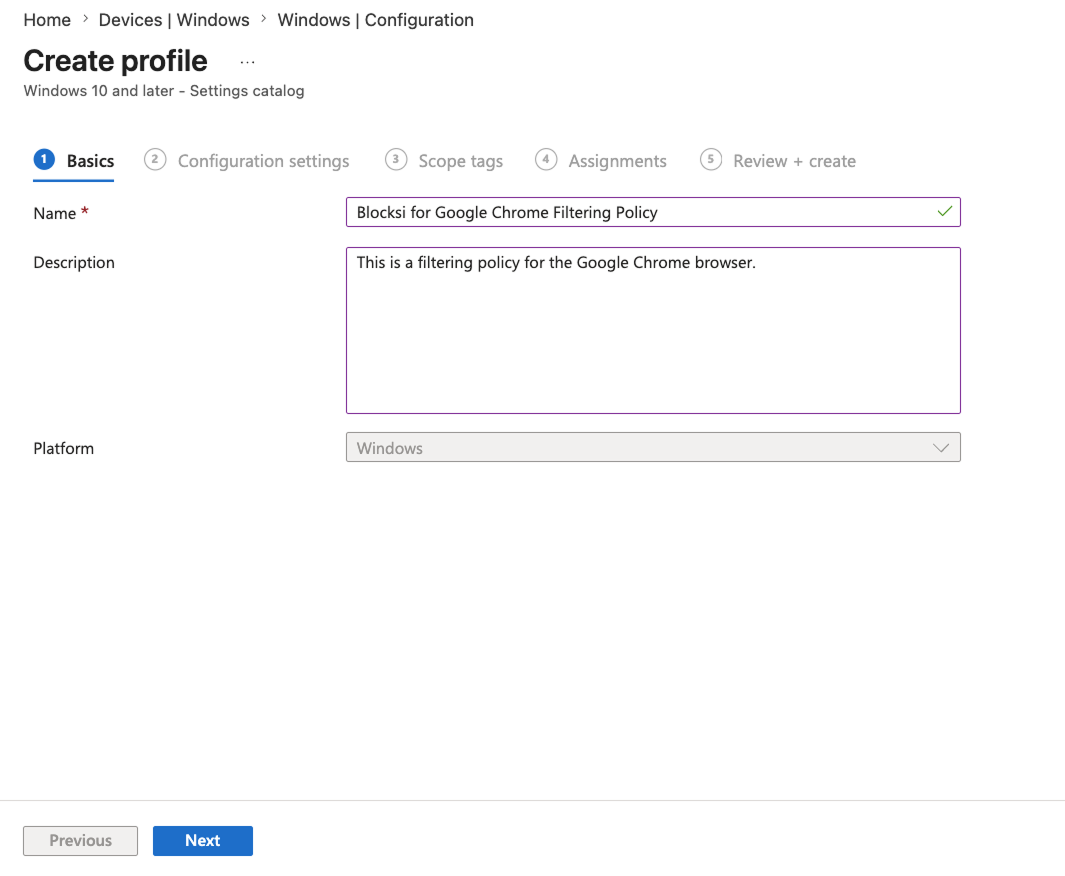The image size is (1065, 876).
Task: Click the Windows platform combo box
Action: pos(653,448)
